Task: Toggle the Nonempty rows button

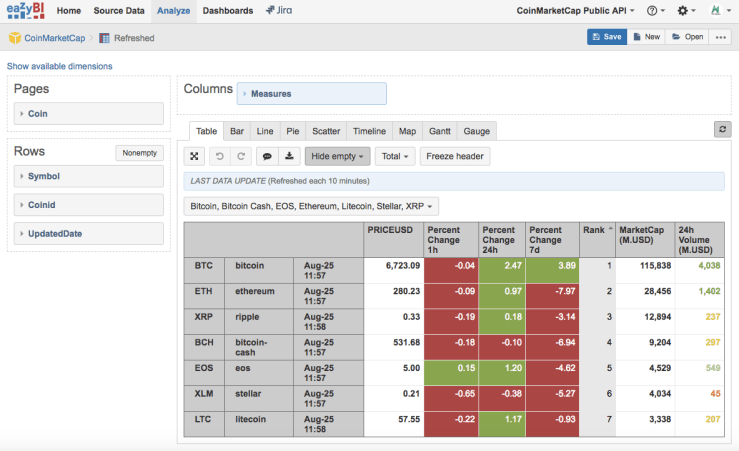Action: click(139, 153)
